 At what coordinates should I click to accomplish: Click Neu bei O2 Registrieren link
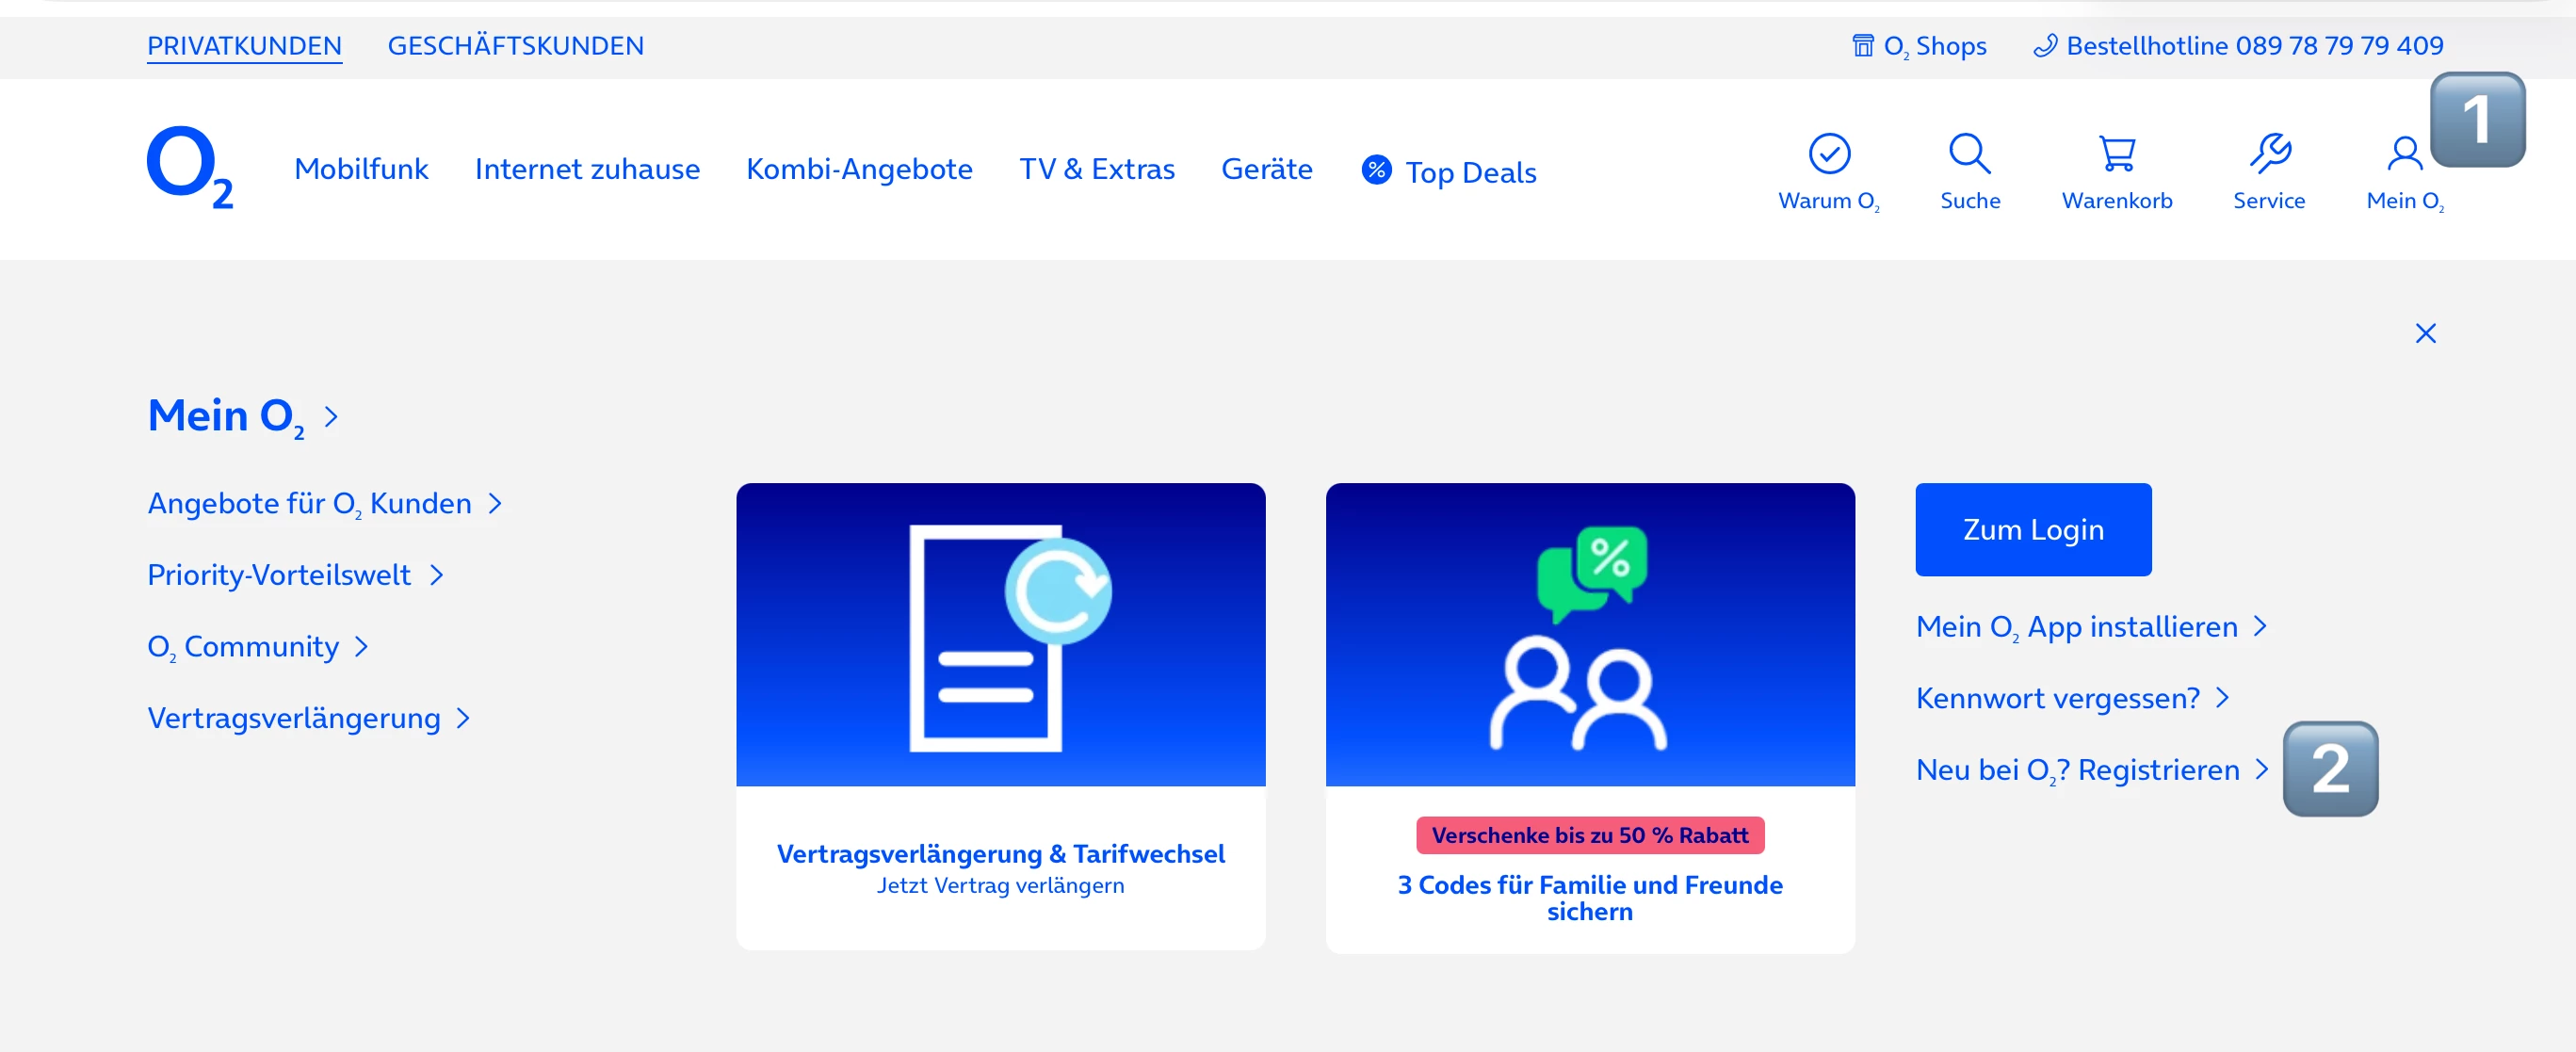[x=2077, y=770]
